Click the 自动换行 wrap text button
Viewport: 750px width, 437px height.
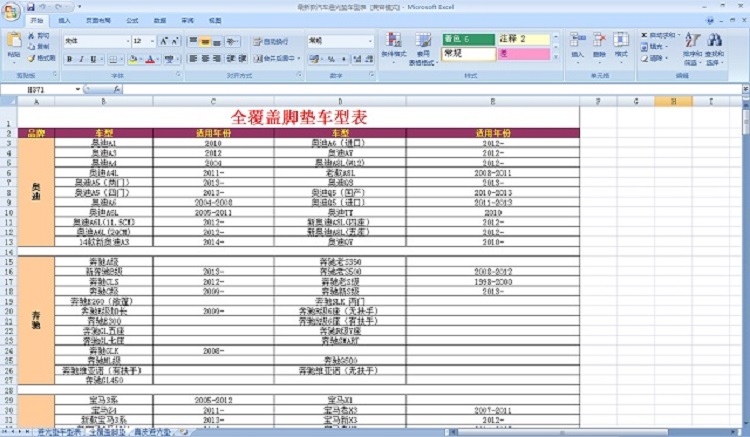tap(271, 42)
